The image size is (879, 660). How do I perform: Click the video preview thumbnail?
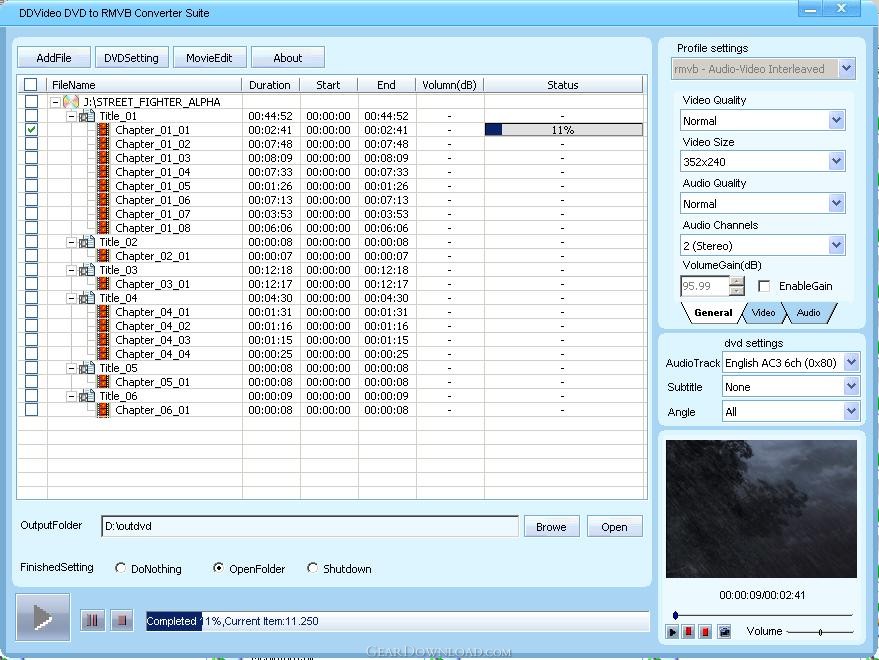(x=761, y=509)
